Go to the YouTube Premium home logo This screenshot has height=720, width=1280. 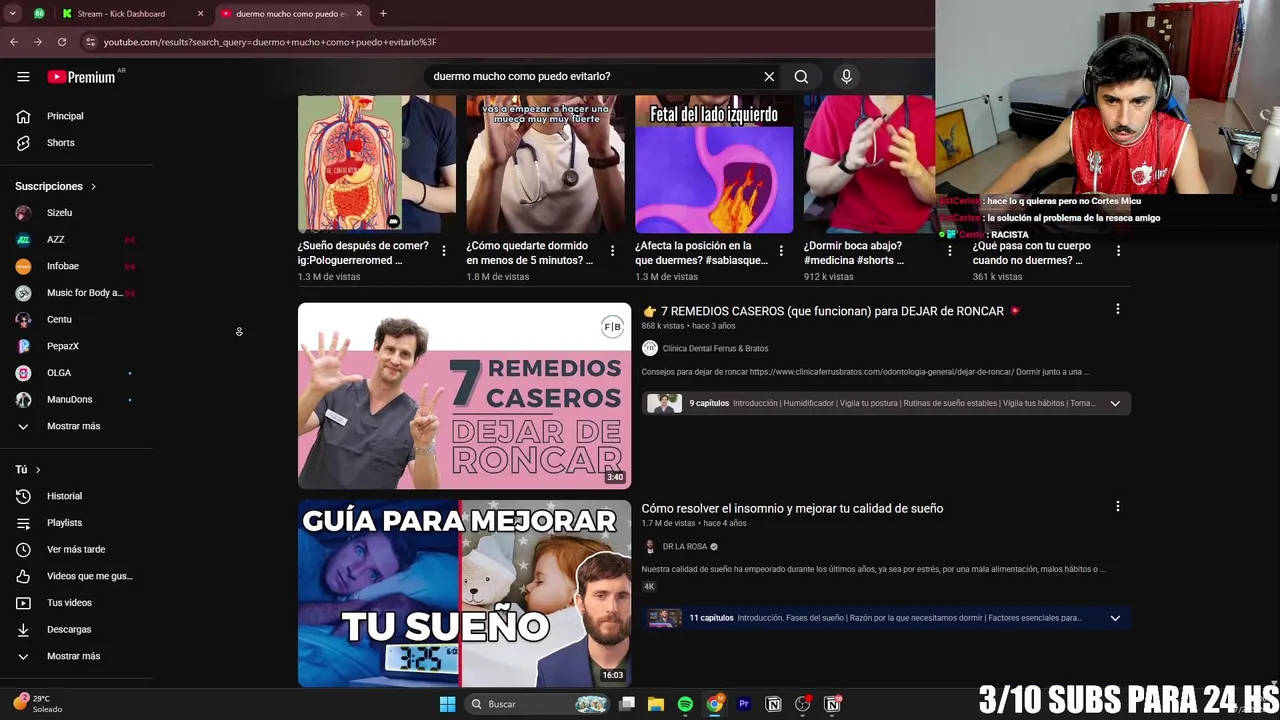pos(82,77)
